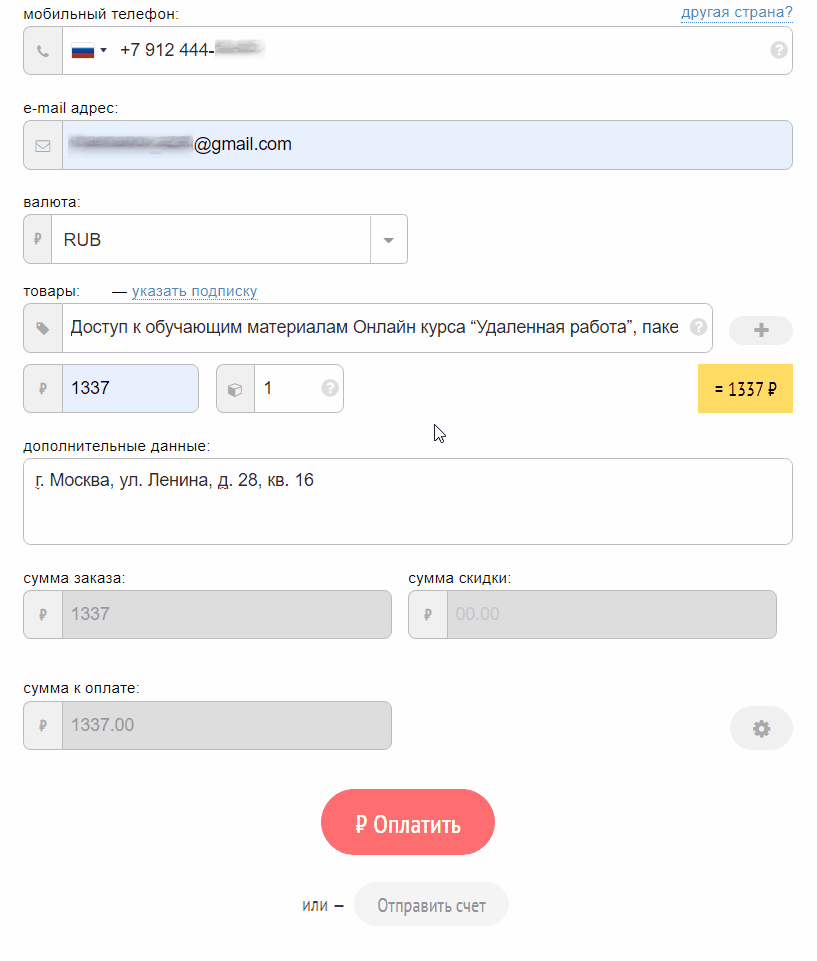Screen dimensions: 817x961
Task: Click the указать подписку link
Action: 194,292
